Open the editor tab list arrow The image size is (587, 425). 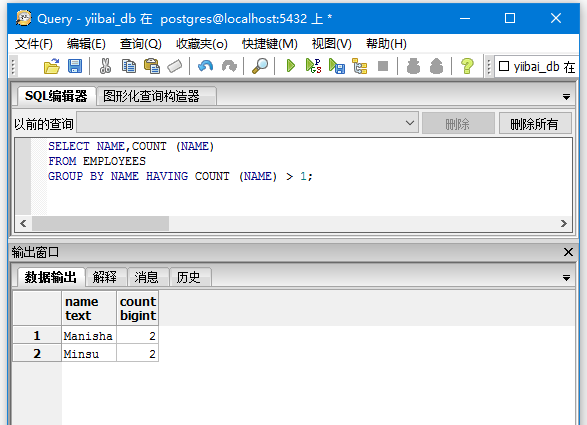[566, 97]
